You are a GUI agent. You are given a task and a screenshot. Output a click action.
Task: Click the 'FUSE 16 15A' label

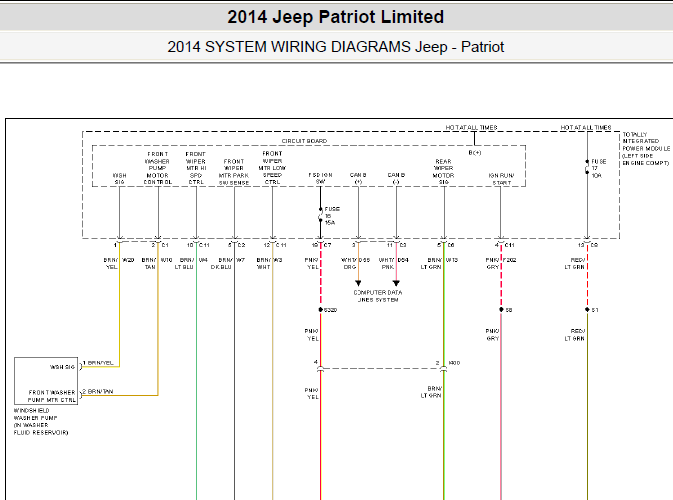[x=332, y=216]
